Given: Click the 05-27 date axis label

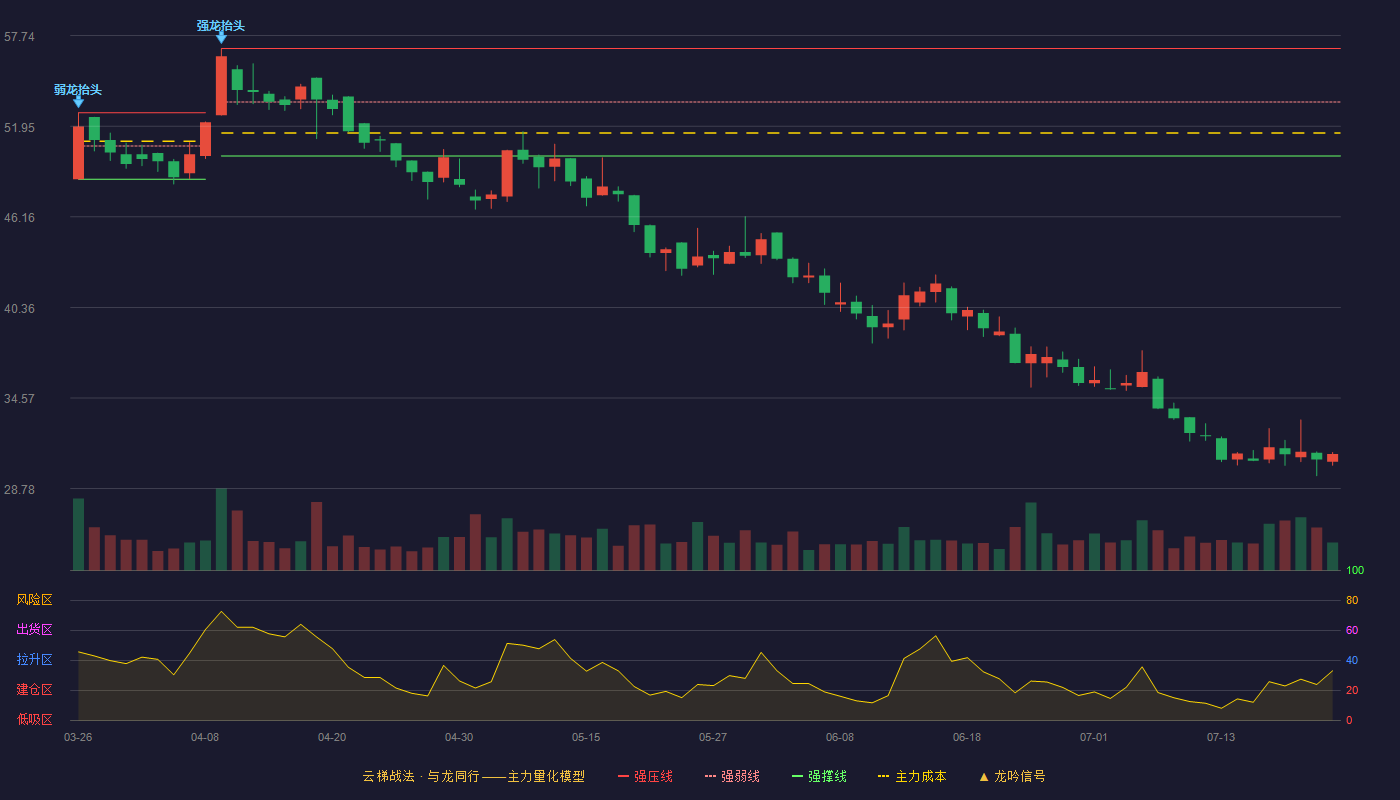Looking at the screenshot, I should pyautogui.click(x=713, y=737).
